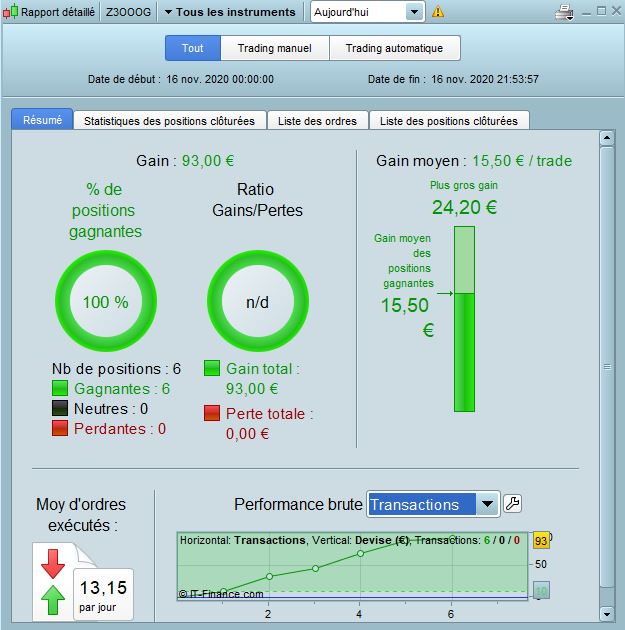Click the red Perte totale legend square

pos(212,413)
